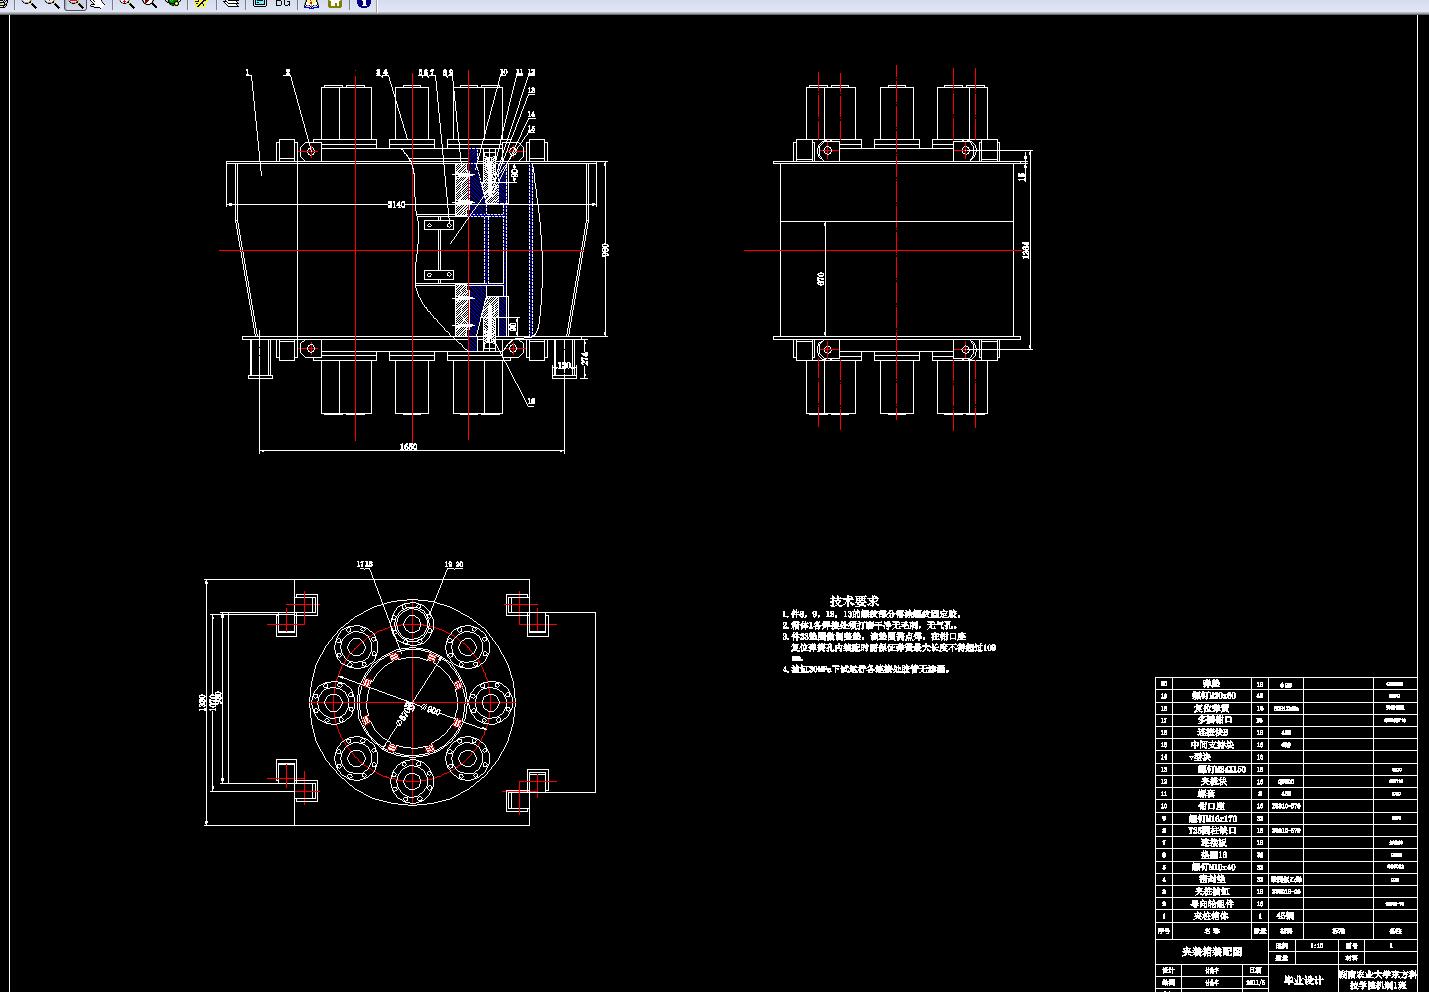
Task: Select the zoom in magnifier tool
Action: coord(29,4)
